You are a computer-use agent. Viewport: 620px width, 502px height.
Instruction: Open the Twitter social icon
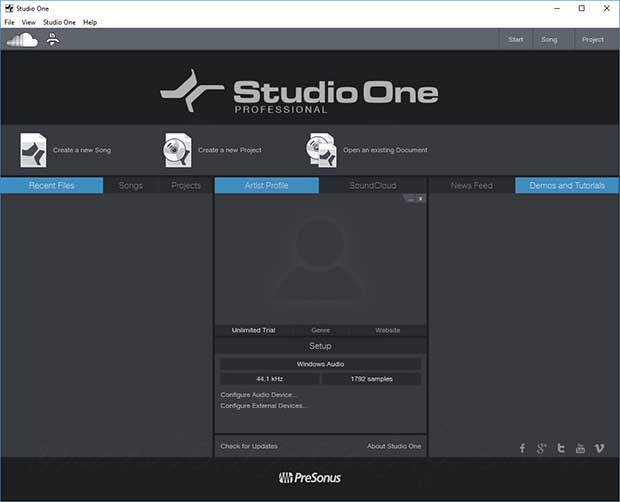coord(561,448)
